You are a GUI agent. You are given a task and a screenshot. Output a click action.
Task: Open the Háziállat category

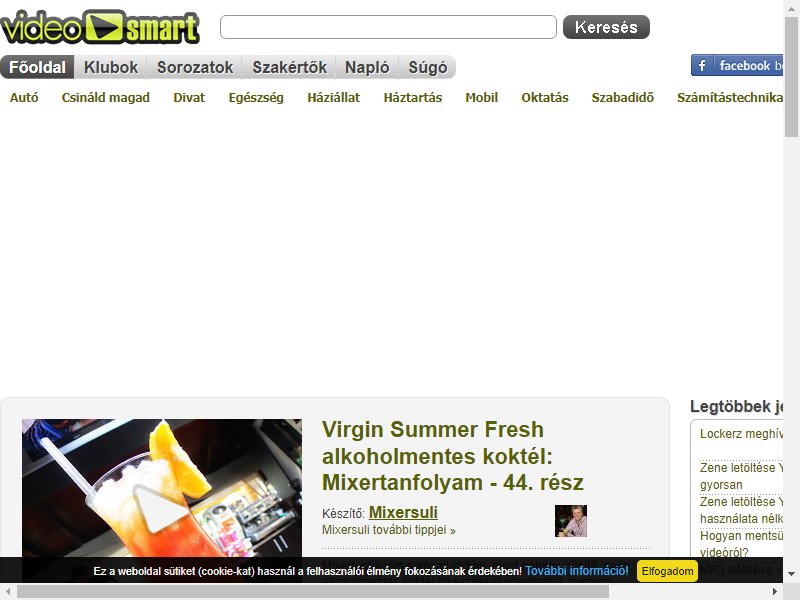click(334, 97)
